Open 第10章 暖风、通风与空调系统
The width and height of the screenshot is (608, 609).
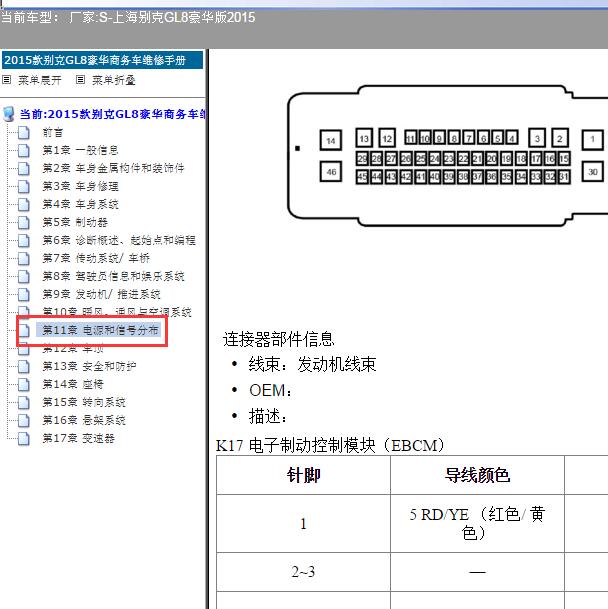pyautogui.click(x=117, y=312)
